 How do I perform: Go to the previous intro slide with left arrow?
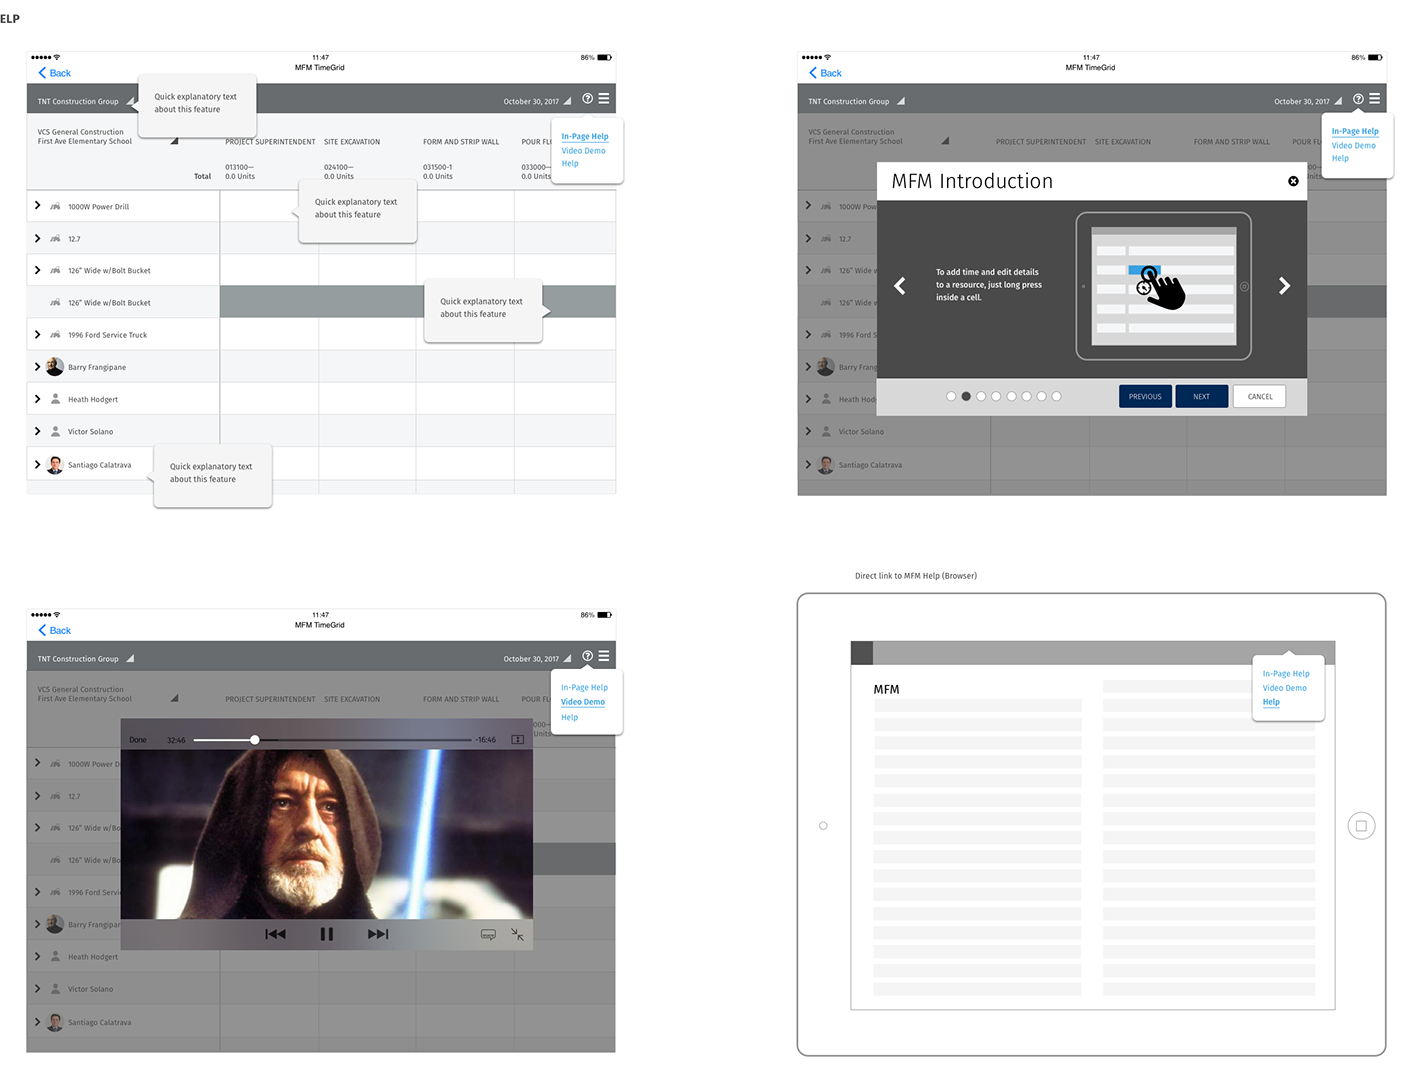tap(900, 286)
